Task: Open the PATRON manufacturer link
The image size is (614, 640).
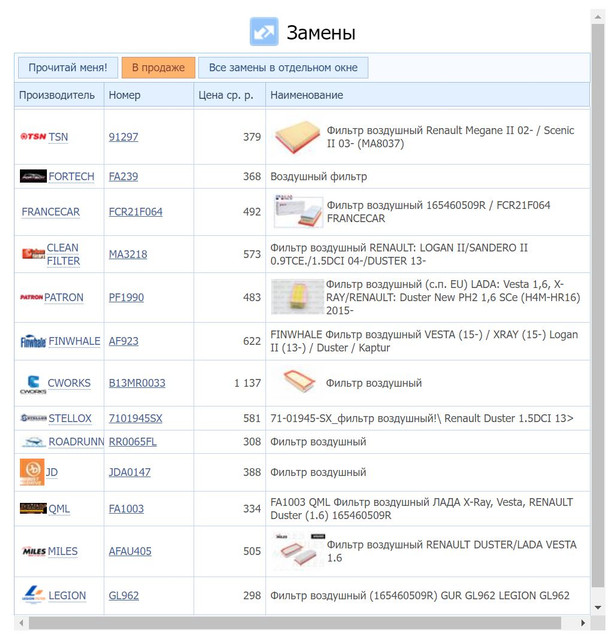Action: click(64, 297)
